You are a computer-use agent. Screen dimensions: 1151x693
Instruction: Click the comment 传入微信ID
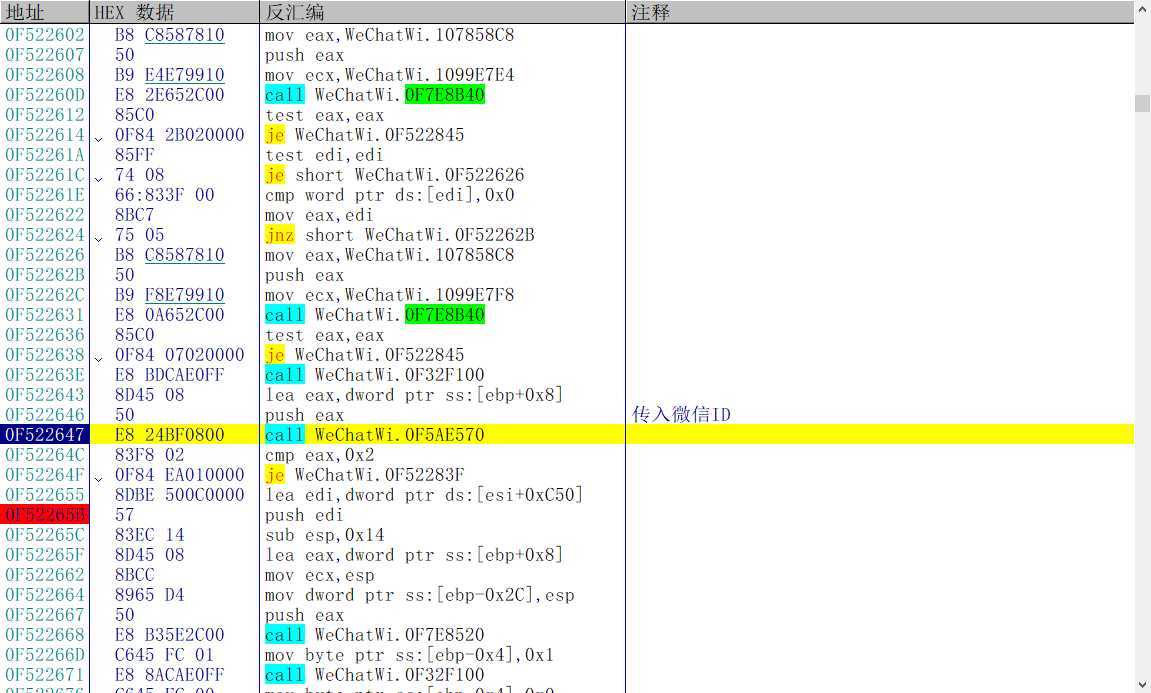click(x=681, y=415)
